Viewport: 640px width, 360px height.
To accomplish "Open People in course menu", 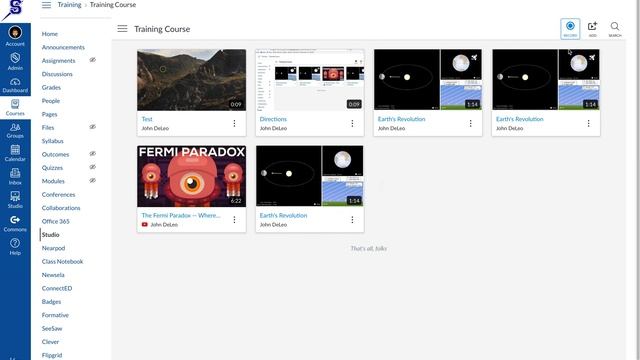I will pos(51,101).
